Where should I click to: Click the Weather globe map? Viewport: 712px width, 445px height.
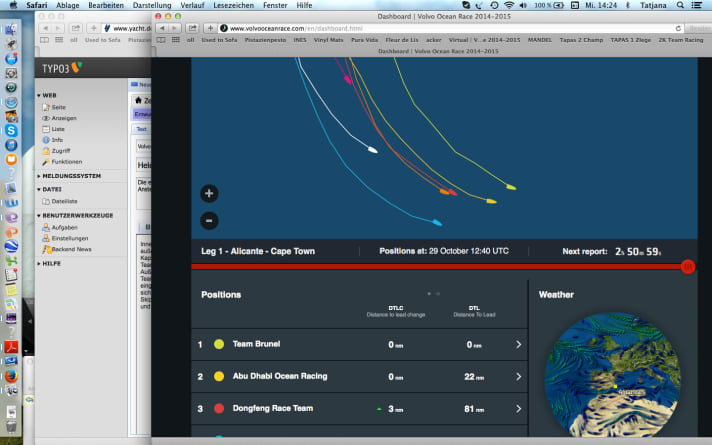[x=613, y=376]
